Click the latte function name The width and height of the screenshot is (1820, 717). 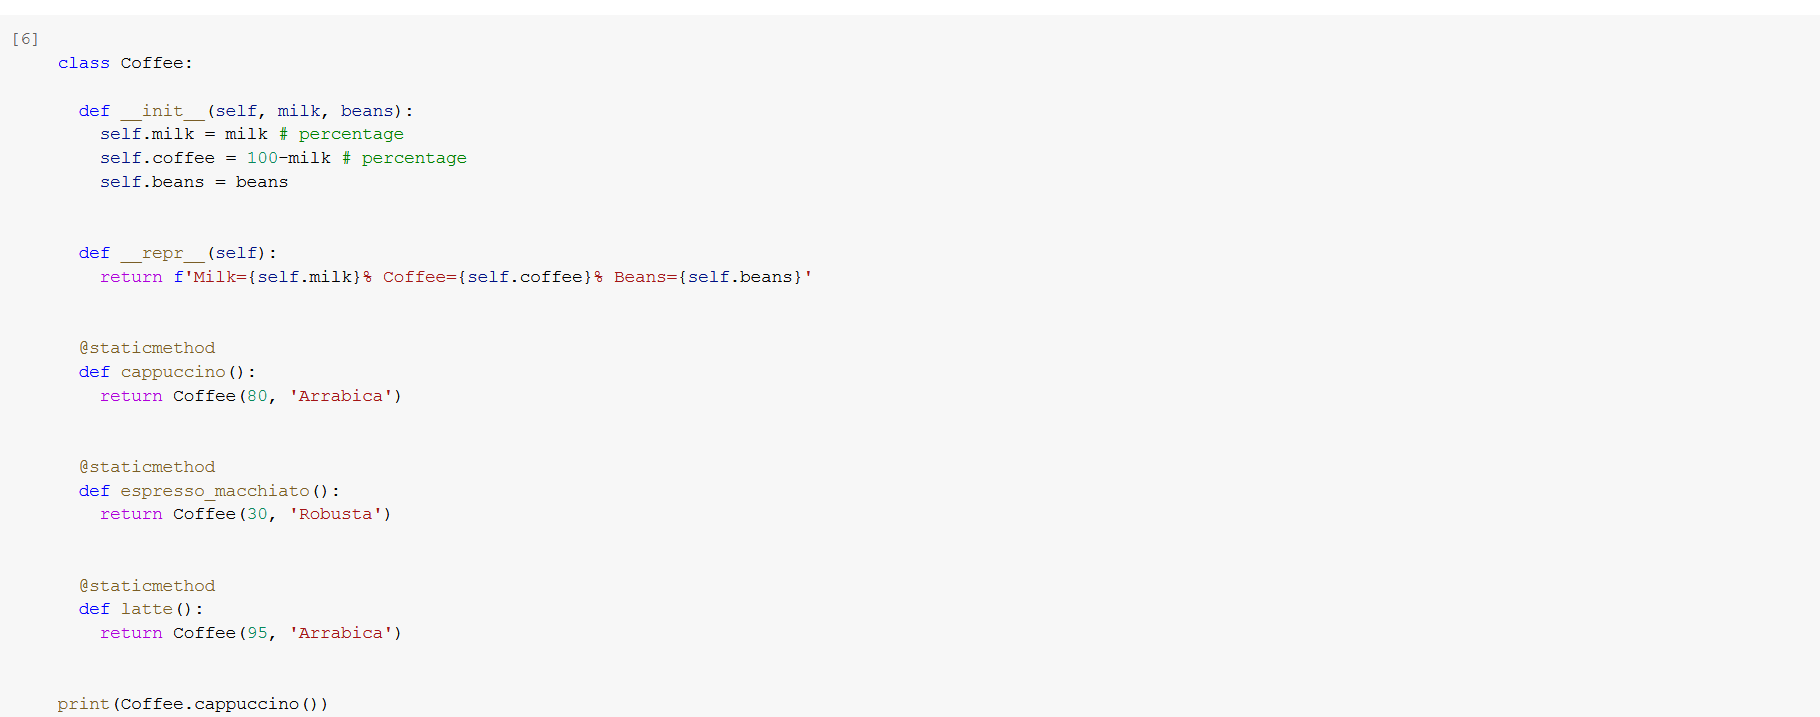click(x=146, y=609)
